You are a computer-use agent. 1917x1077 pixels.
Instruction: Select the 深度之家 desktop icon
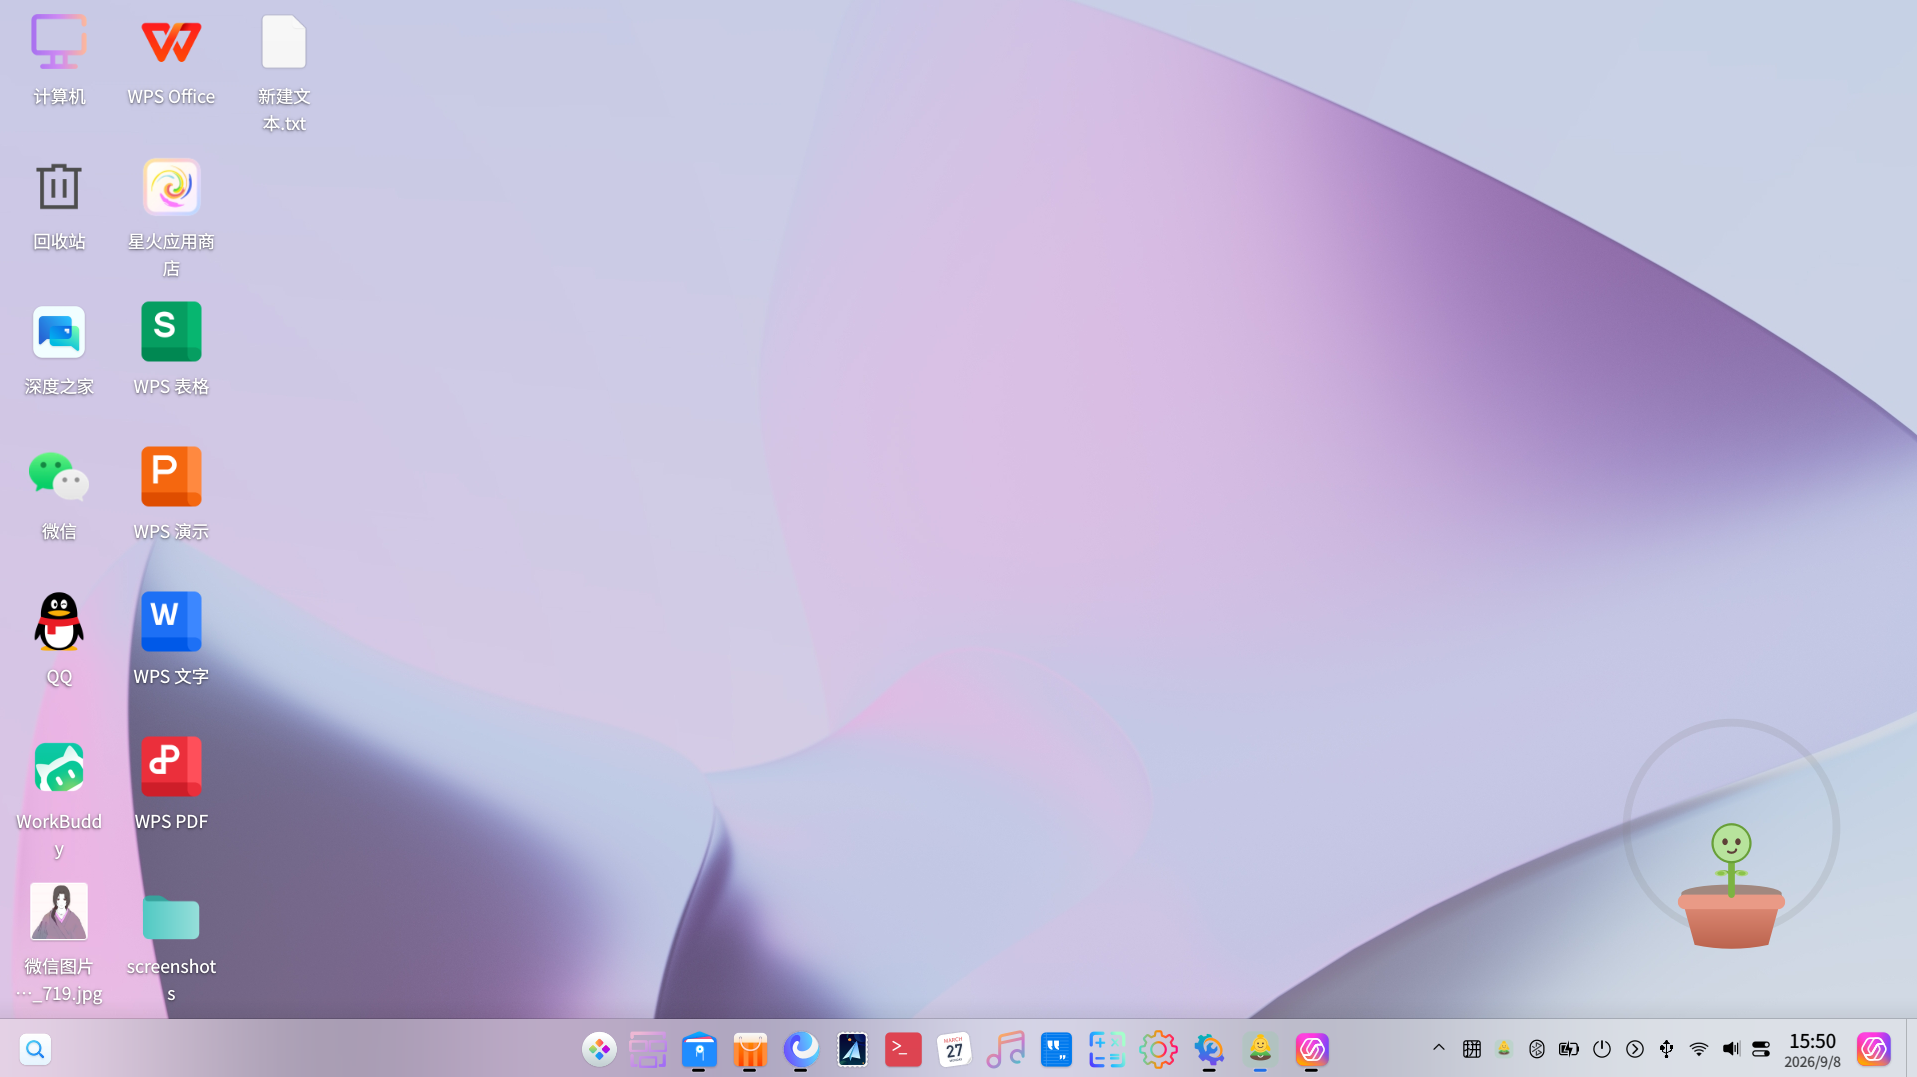pos(59,350)
